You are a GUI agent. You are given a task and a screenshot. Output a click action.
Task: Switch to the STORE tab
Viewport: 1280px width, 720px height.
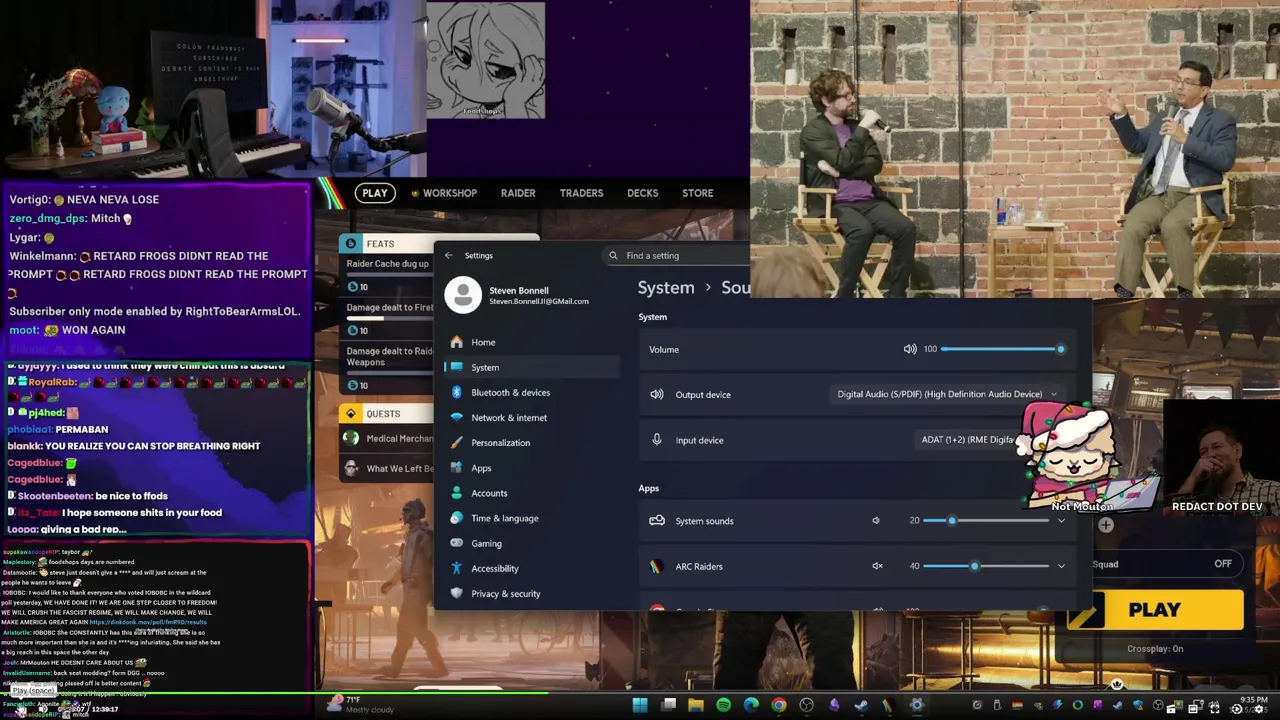697,193
